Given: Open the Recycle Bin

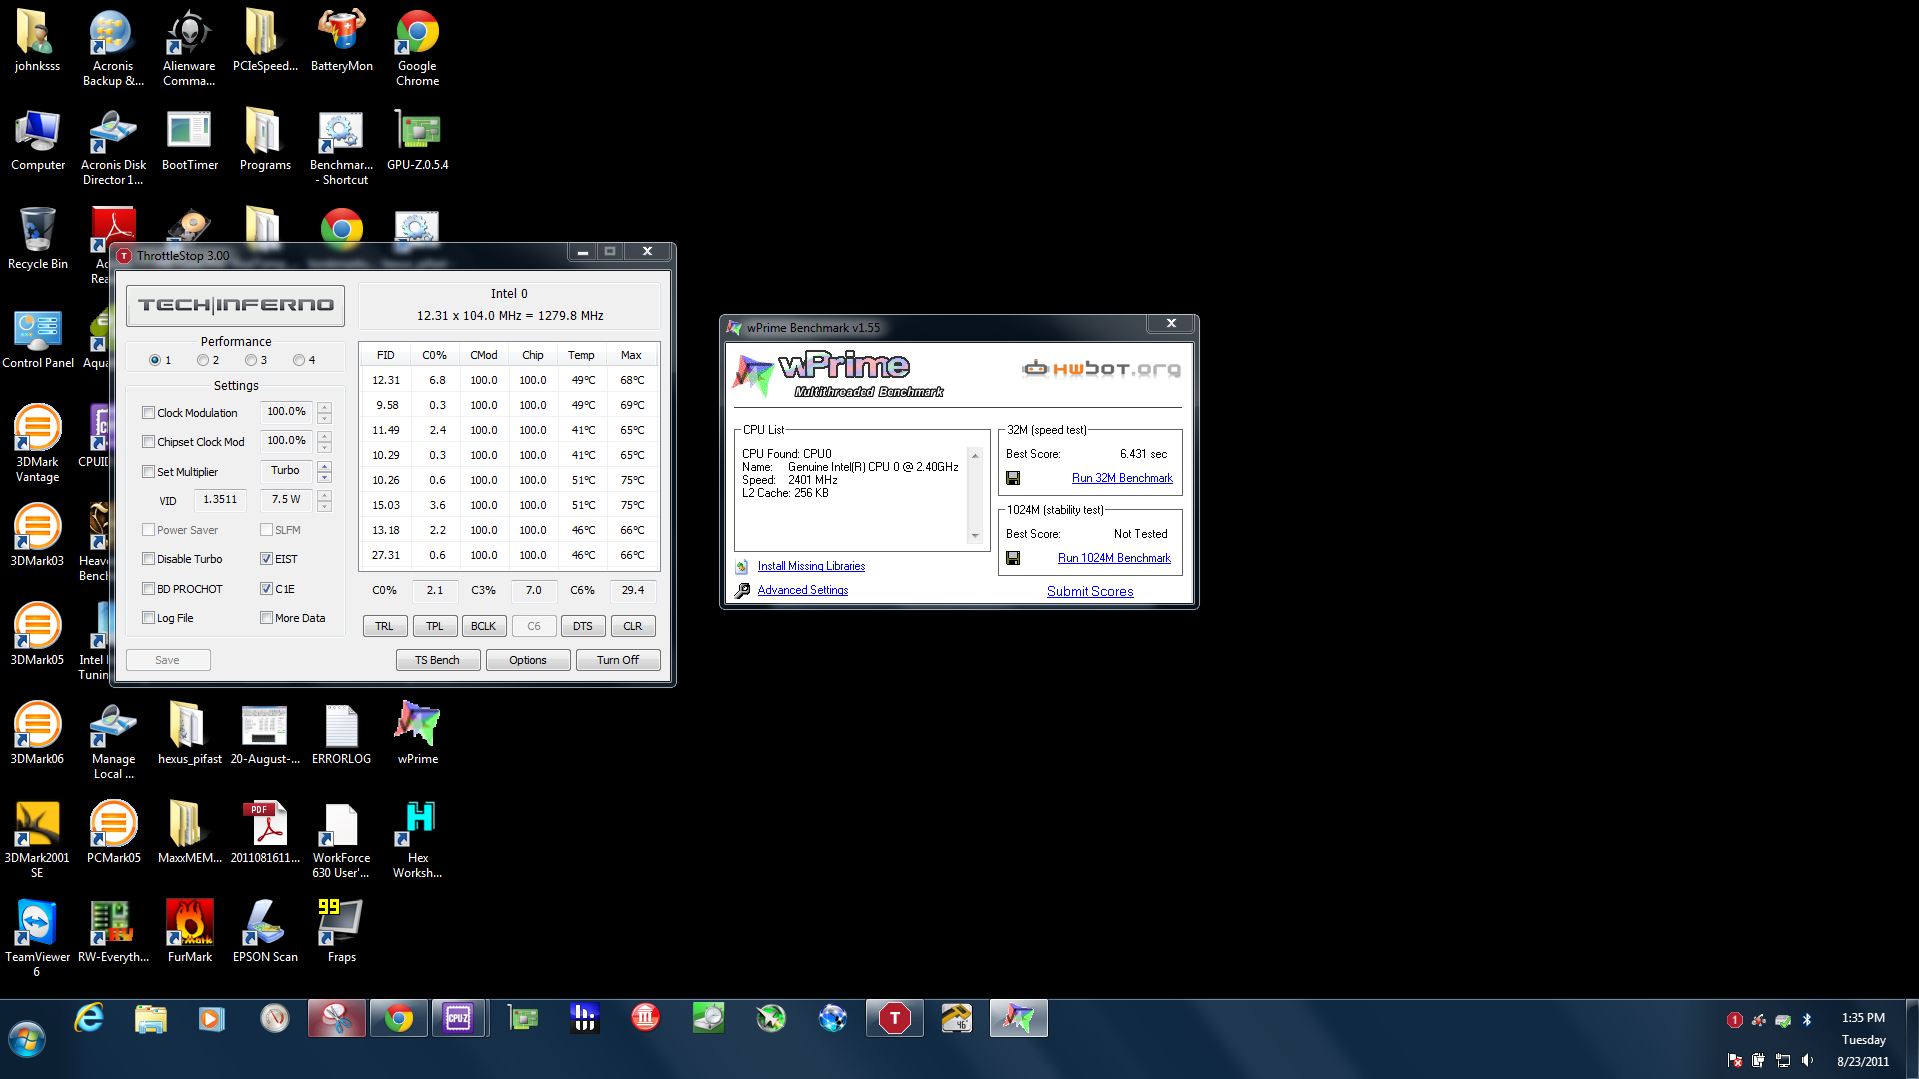Looking at the screenshot, I should click(x=37, y=240).
